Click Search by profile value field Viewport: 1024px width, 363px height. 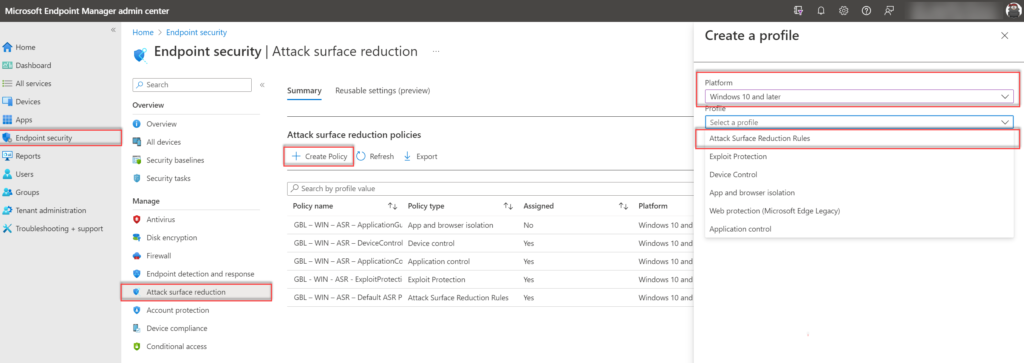pos(490,189)
